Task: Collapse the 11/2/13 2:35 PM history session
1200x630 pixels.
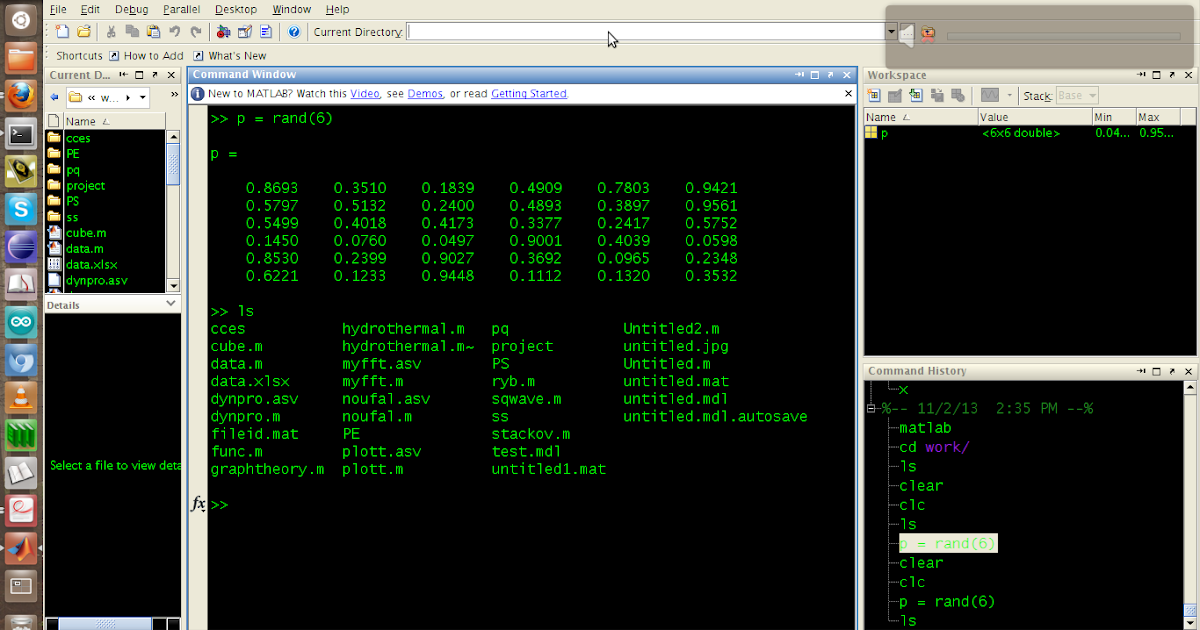Action: click(x=873, y=408)
